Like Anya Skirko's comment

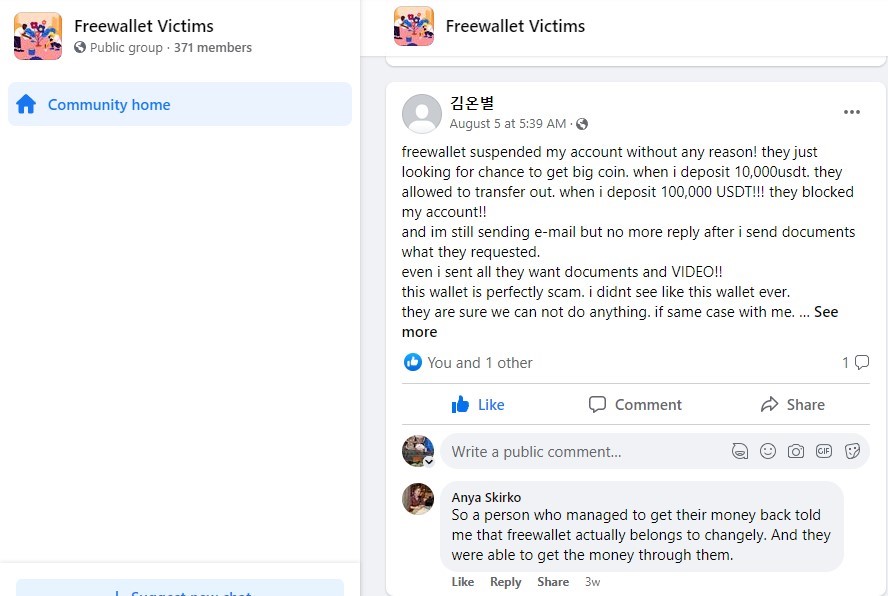point(463,582)
